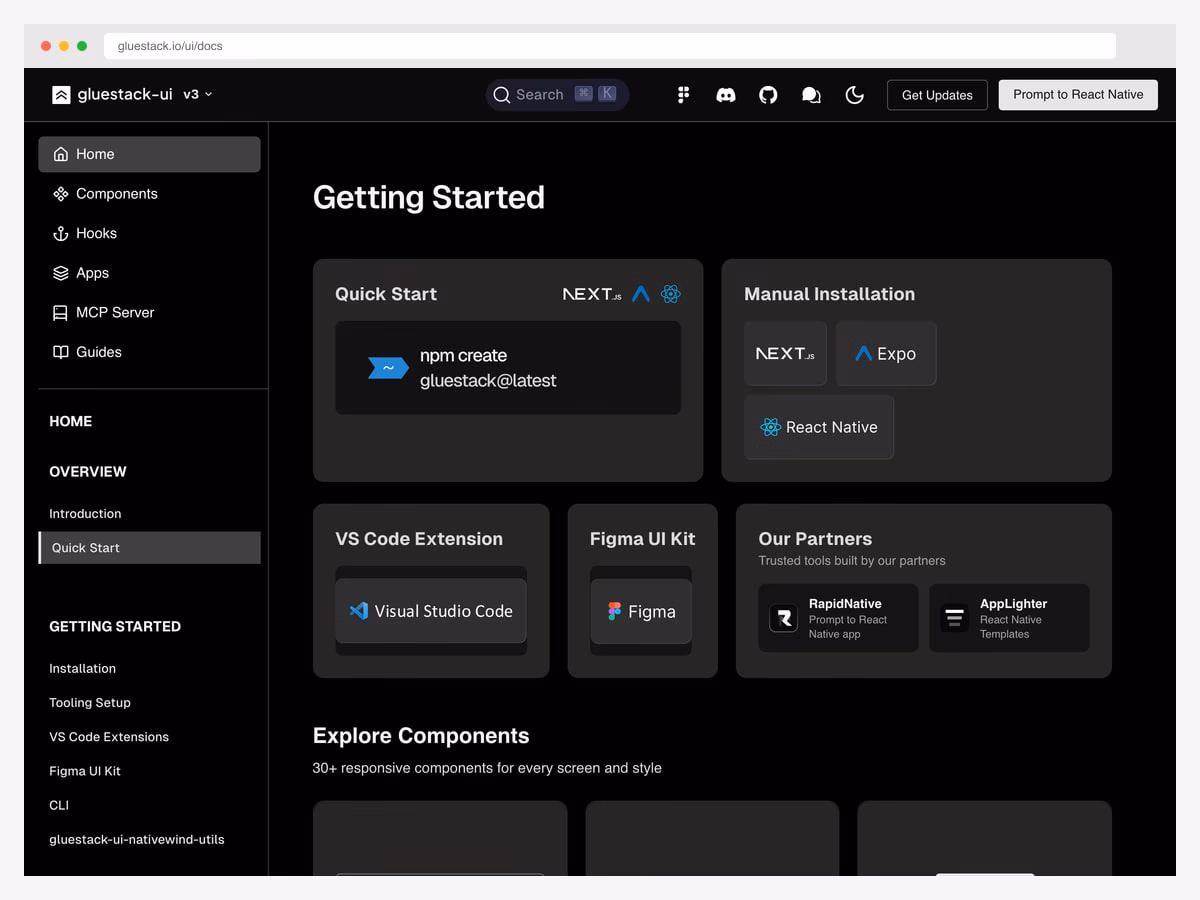1200x900 pixels.
Task: Click the Getting Started heading
Action: coord(429,197)
